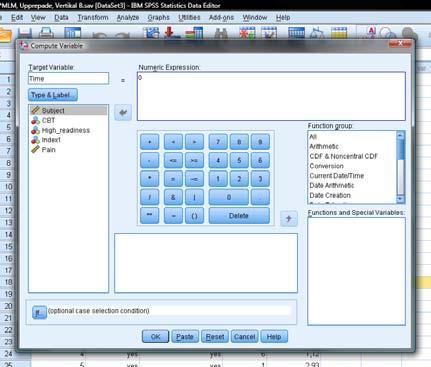
Task: Click the Function group scroll down arrow
Action: tap(401, 199)
